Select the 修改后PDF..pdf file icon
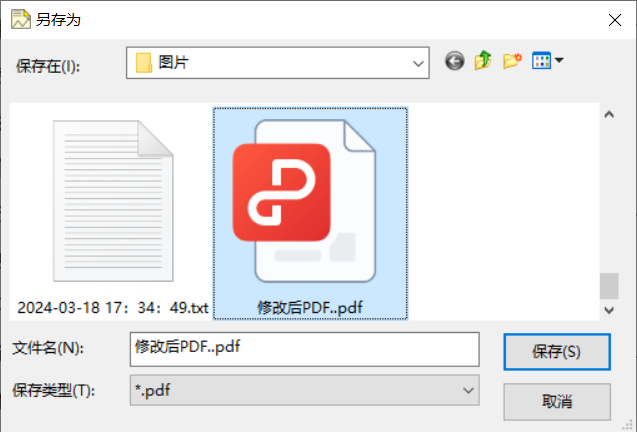The height and width of the screenshot is (432, 637). click(x=304, y=201)
